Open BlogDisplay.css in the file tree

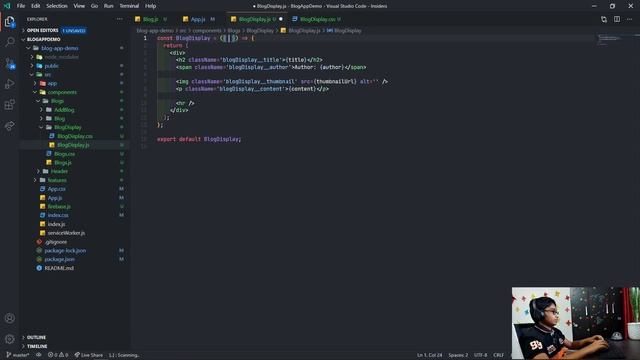click(75, 136)
